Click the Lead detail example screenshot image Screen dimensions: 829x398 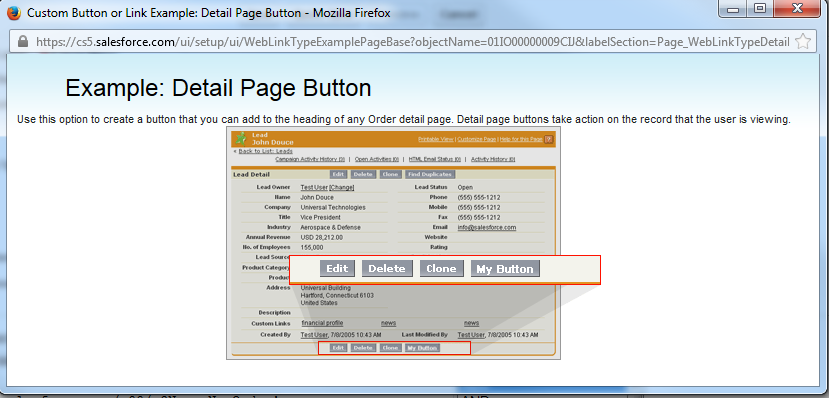393,243
